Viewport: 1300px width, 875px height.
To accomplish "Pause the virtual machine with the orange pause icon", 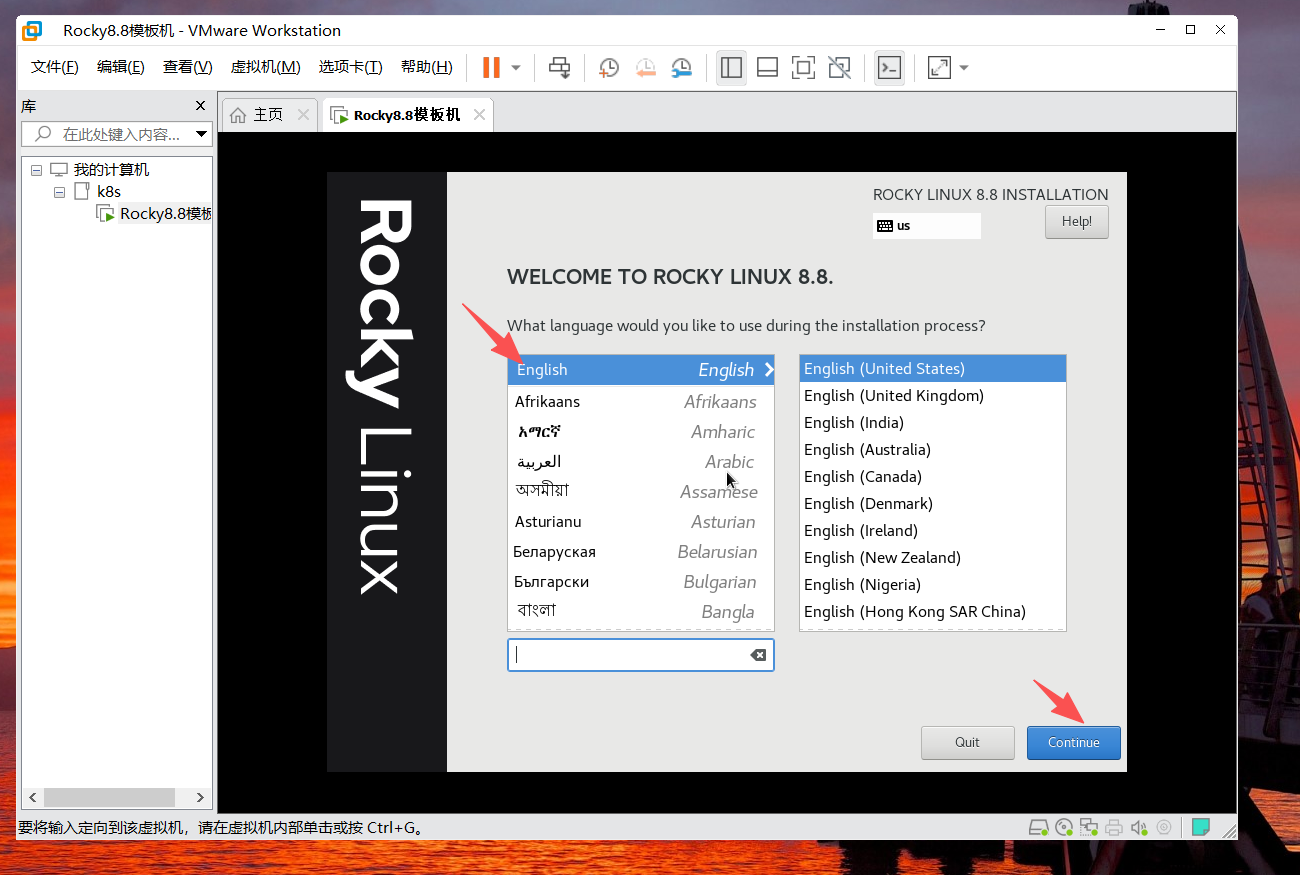I will [x=491, y=67].
